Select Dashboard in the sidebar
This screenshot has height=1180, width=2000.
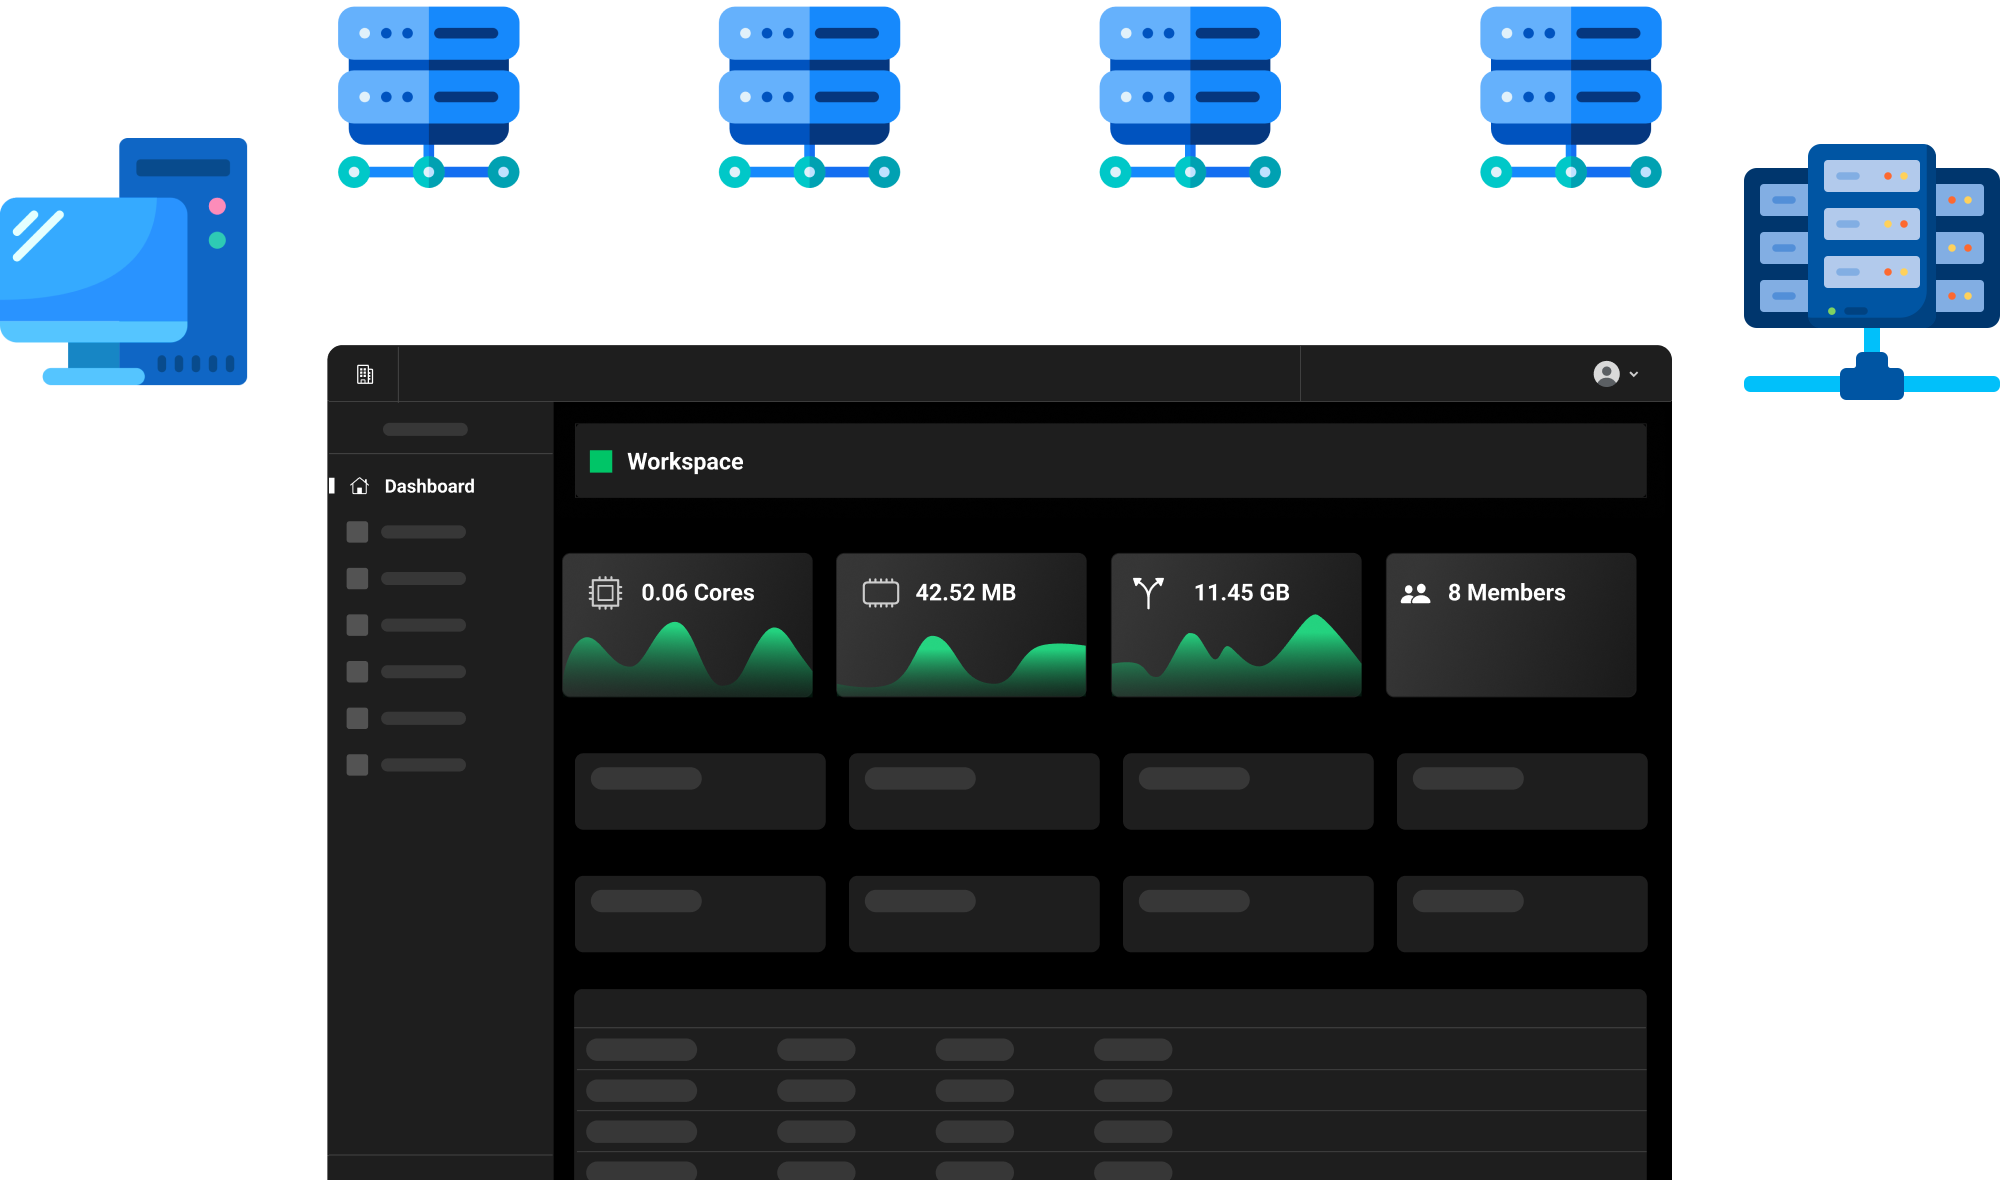coord(429,486)
